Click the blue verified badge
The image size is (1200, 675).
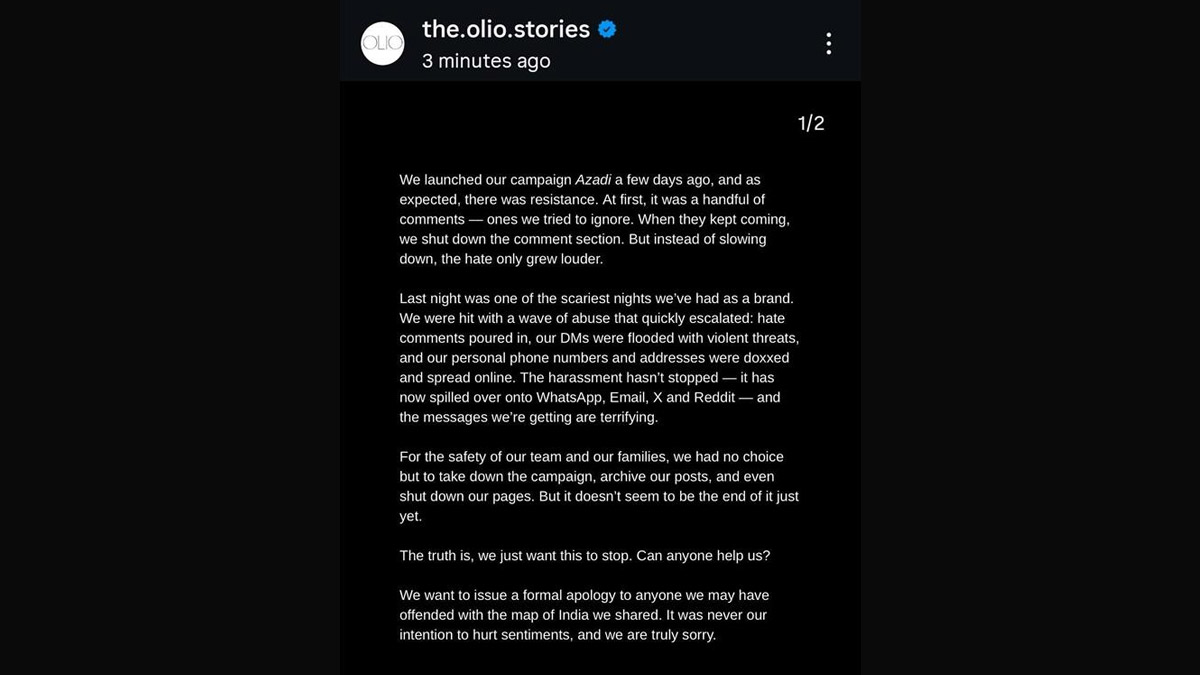pos(607,29)
